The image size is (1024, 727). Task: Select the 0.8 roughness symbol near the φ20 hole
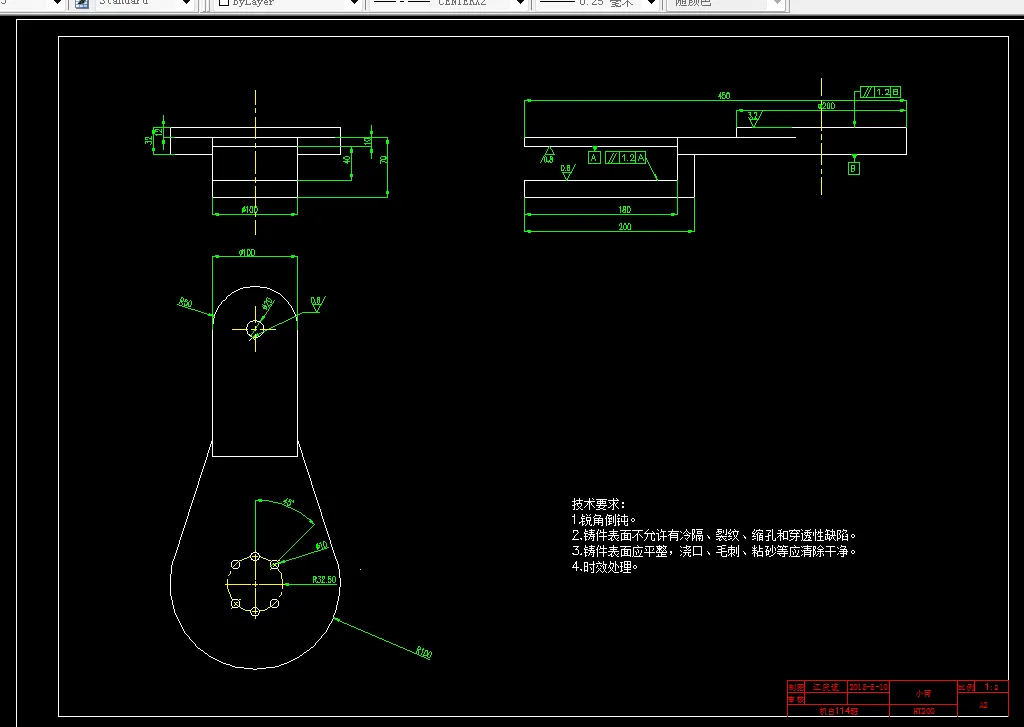click(317, 303)
